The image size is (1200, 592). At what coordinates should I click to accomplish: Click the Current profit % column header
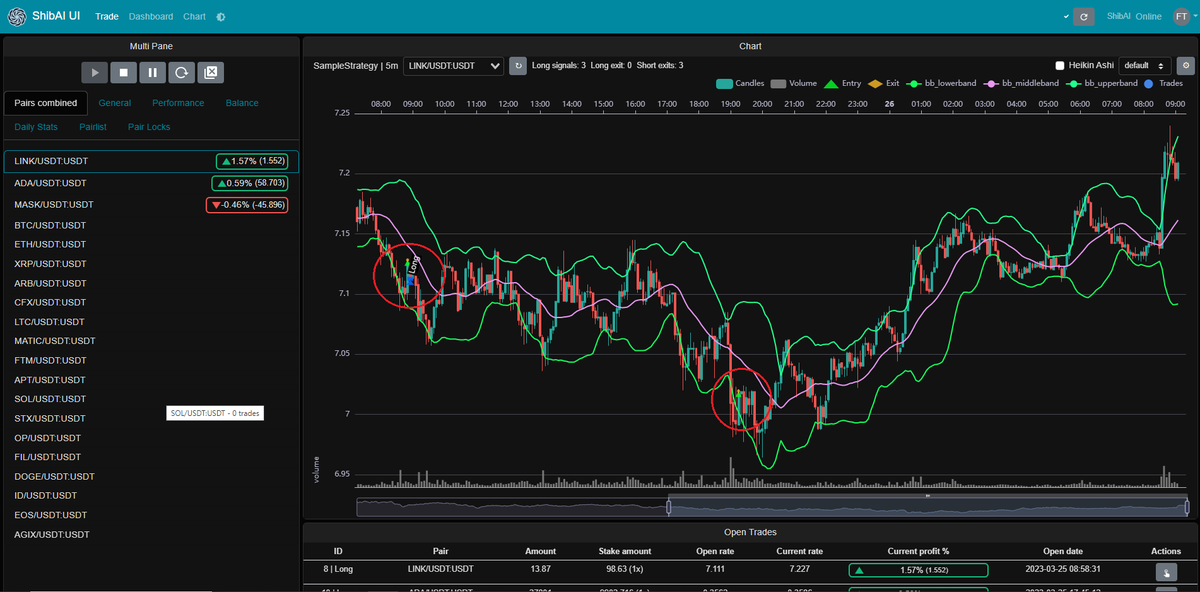click(x=918, y=551)
